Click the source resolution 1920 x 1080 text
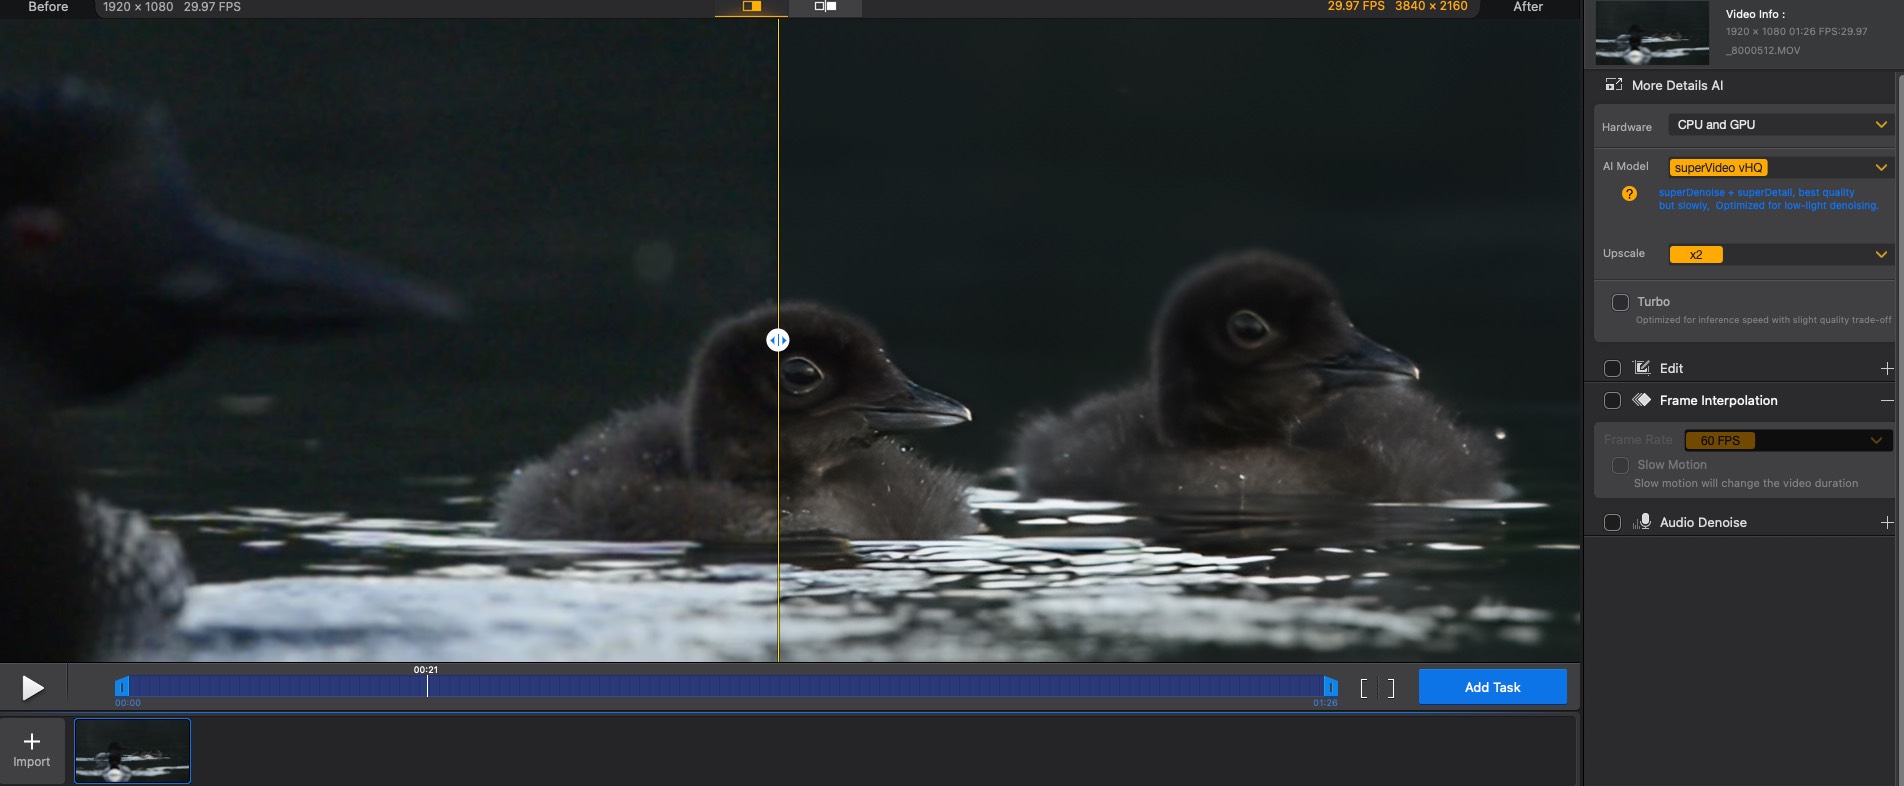 point(138,7)
